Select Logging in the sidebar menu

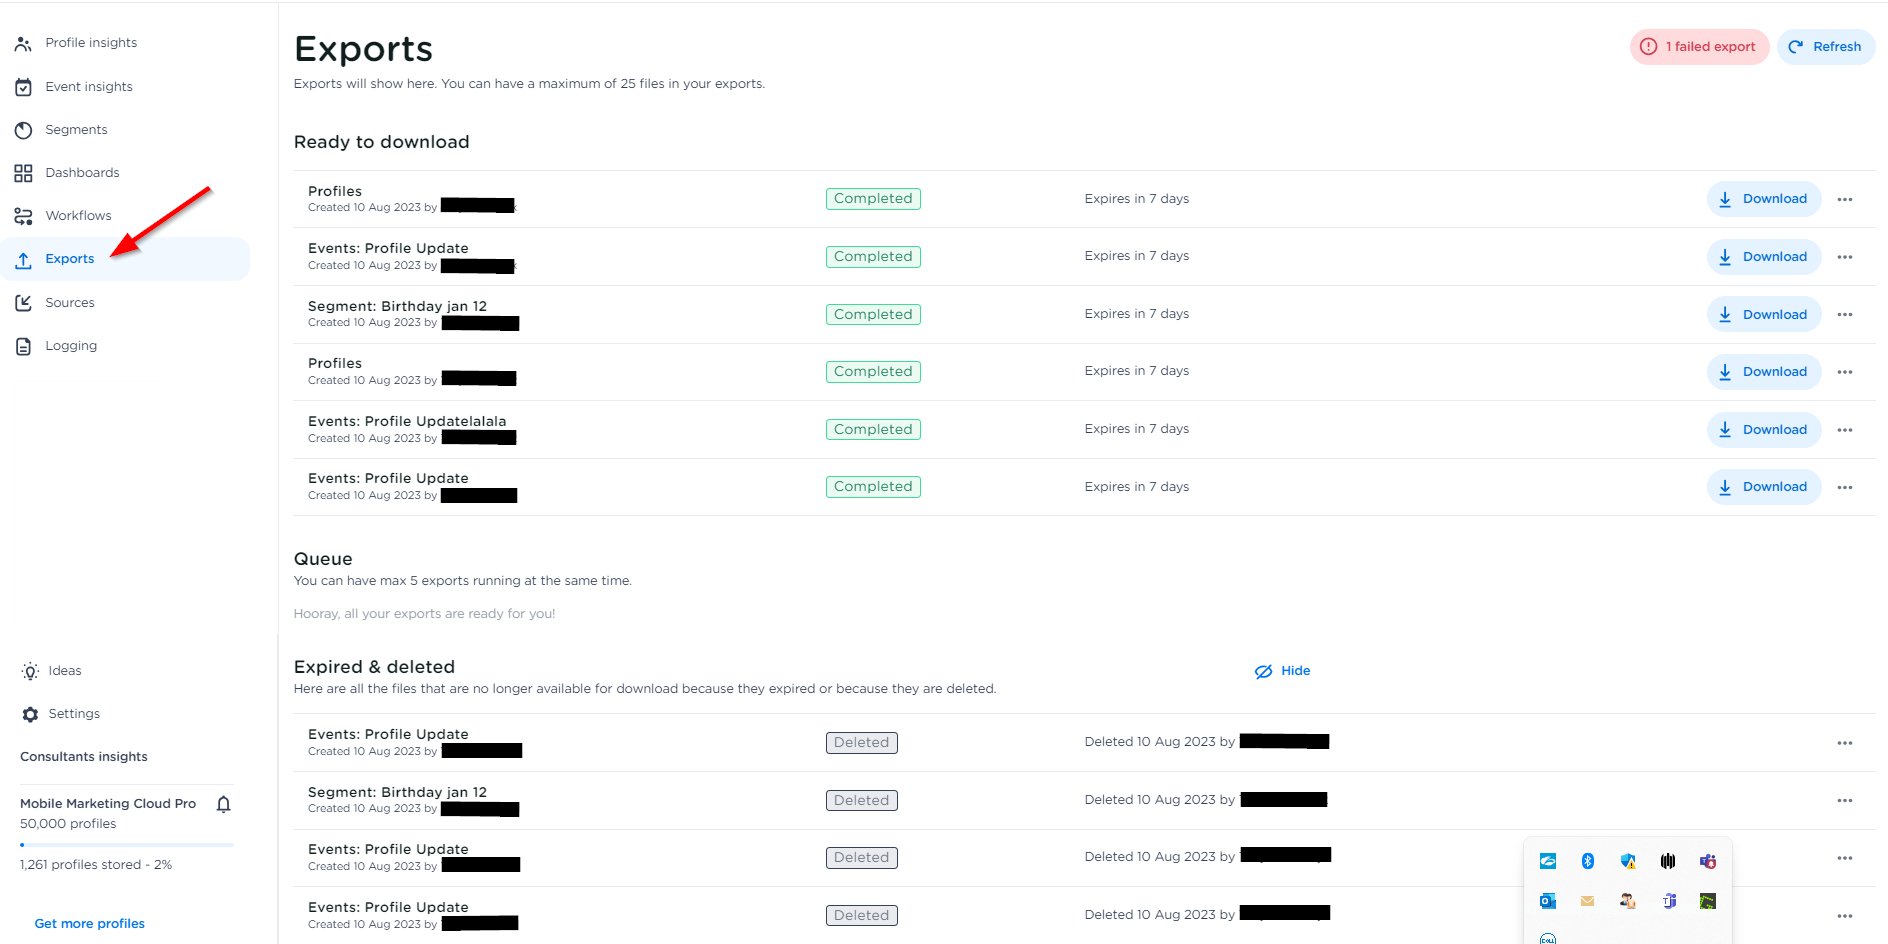tap(70, 346)
